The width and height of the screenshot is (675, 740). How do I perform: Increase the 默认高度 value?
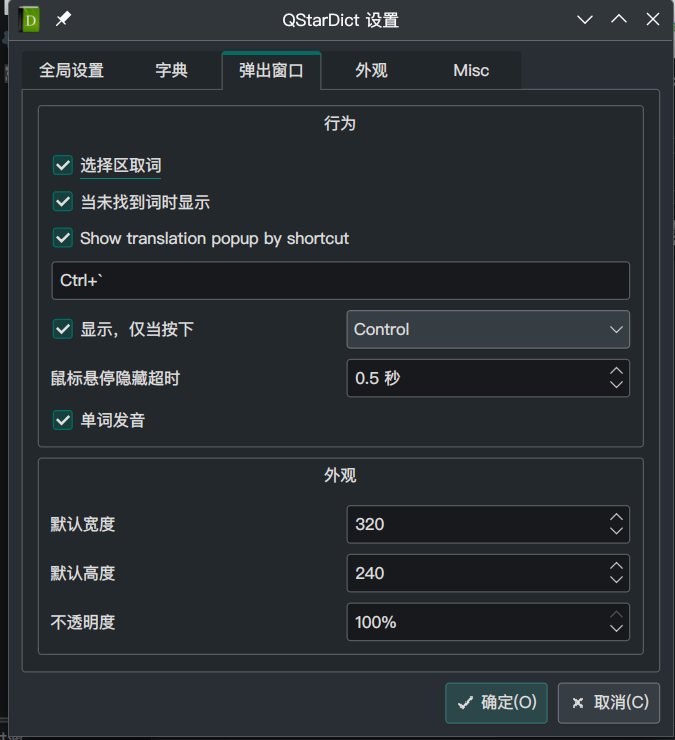coord(616,566)
